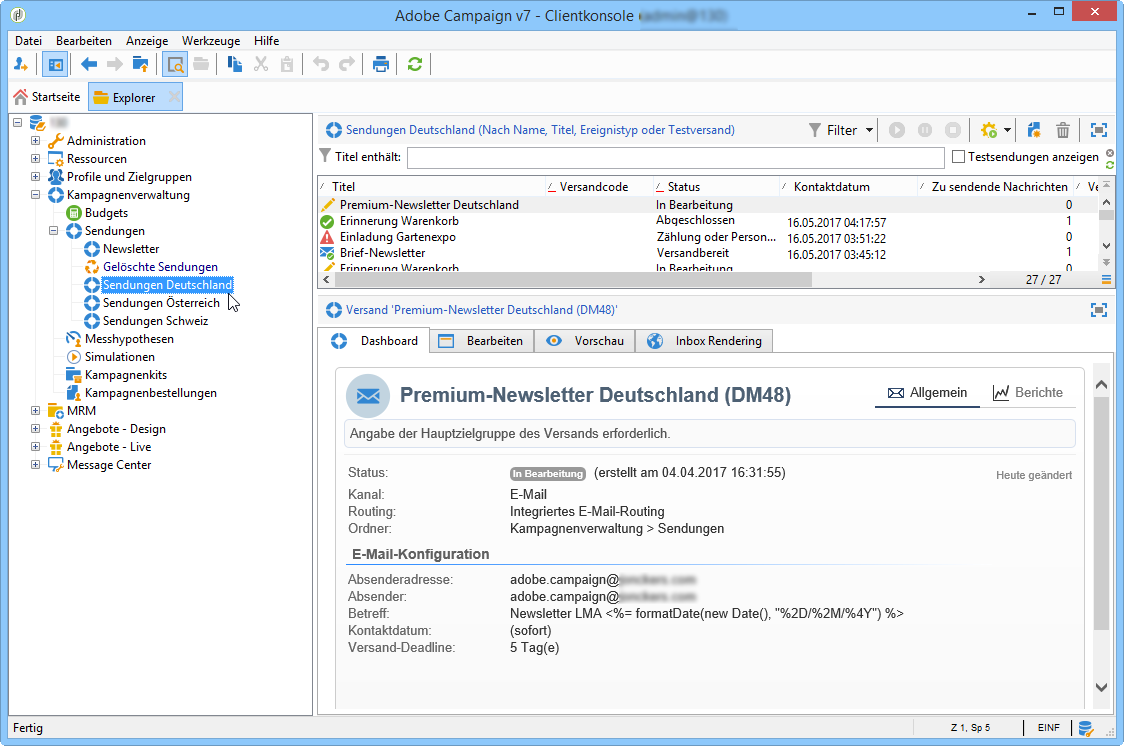Screen dimensions: 1124x746
Task: Expand Profile und Zielgruppen node
Action: point(35,176)
